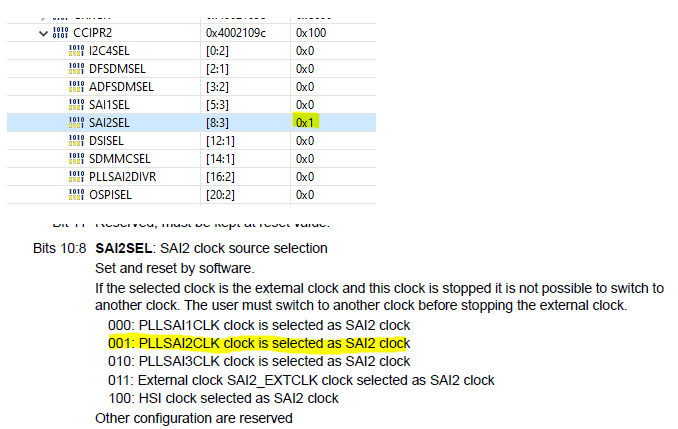
Task: Select the PLLSAI2DIVR field row
Action: pos(122,176)
